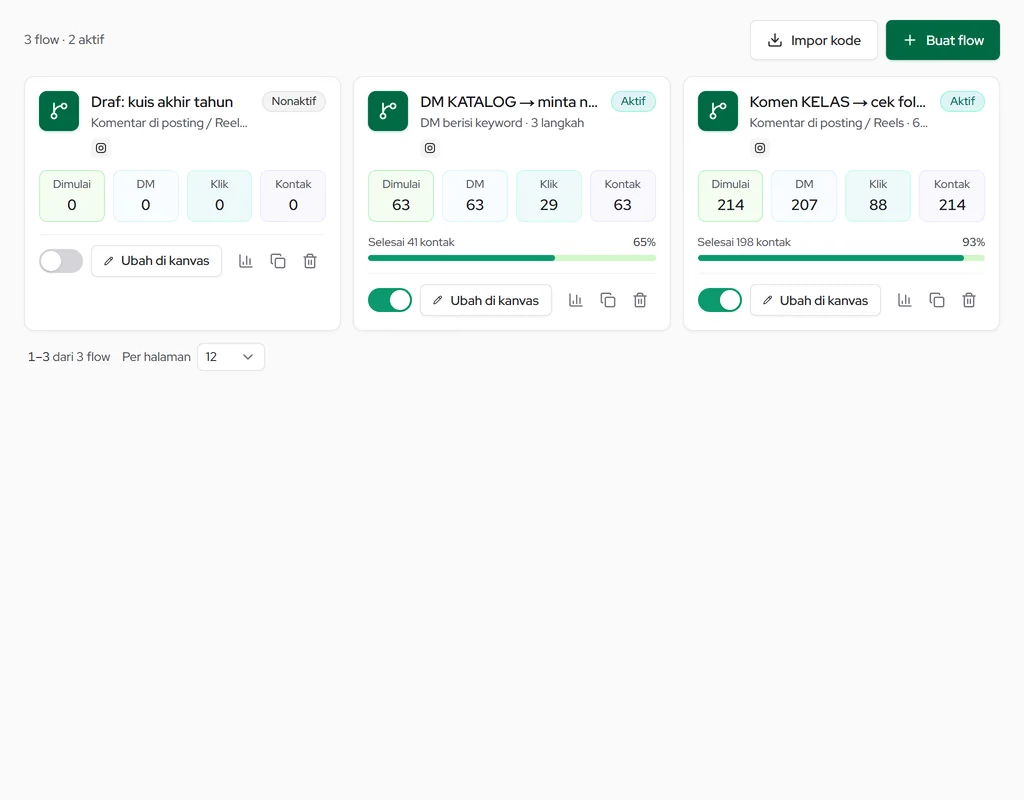Viewport: 1024px width, 800px height.
Task: Click the Komen KELAS 93% progress bar
Action: 841,258
